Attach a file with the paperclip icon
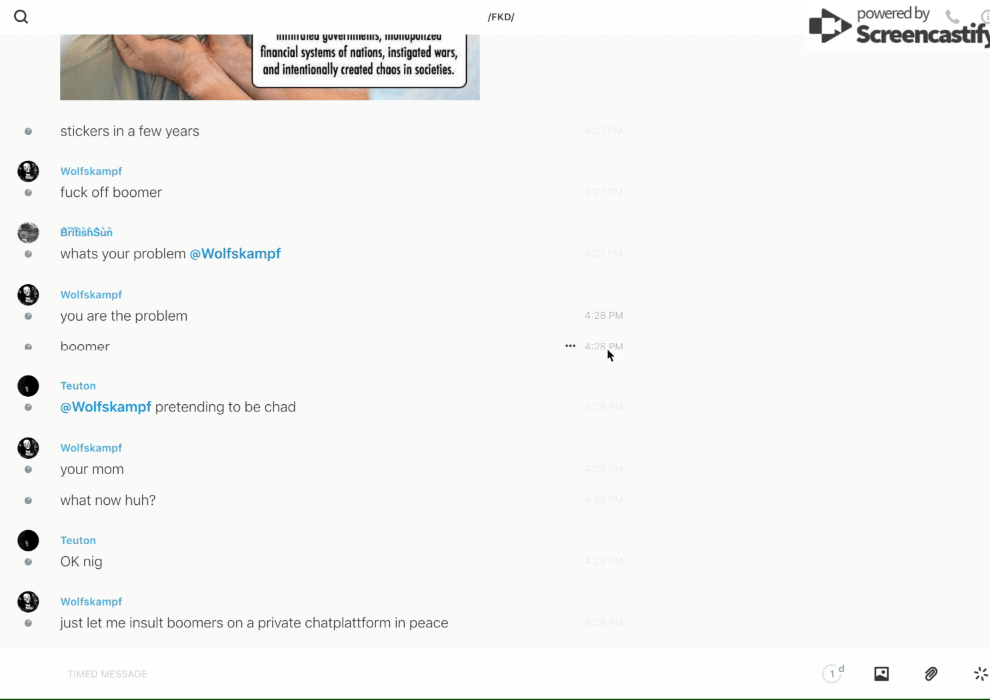The height and width of the screenshot is (700, 990). (931, 674)
